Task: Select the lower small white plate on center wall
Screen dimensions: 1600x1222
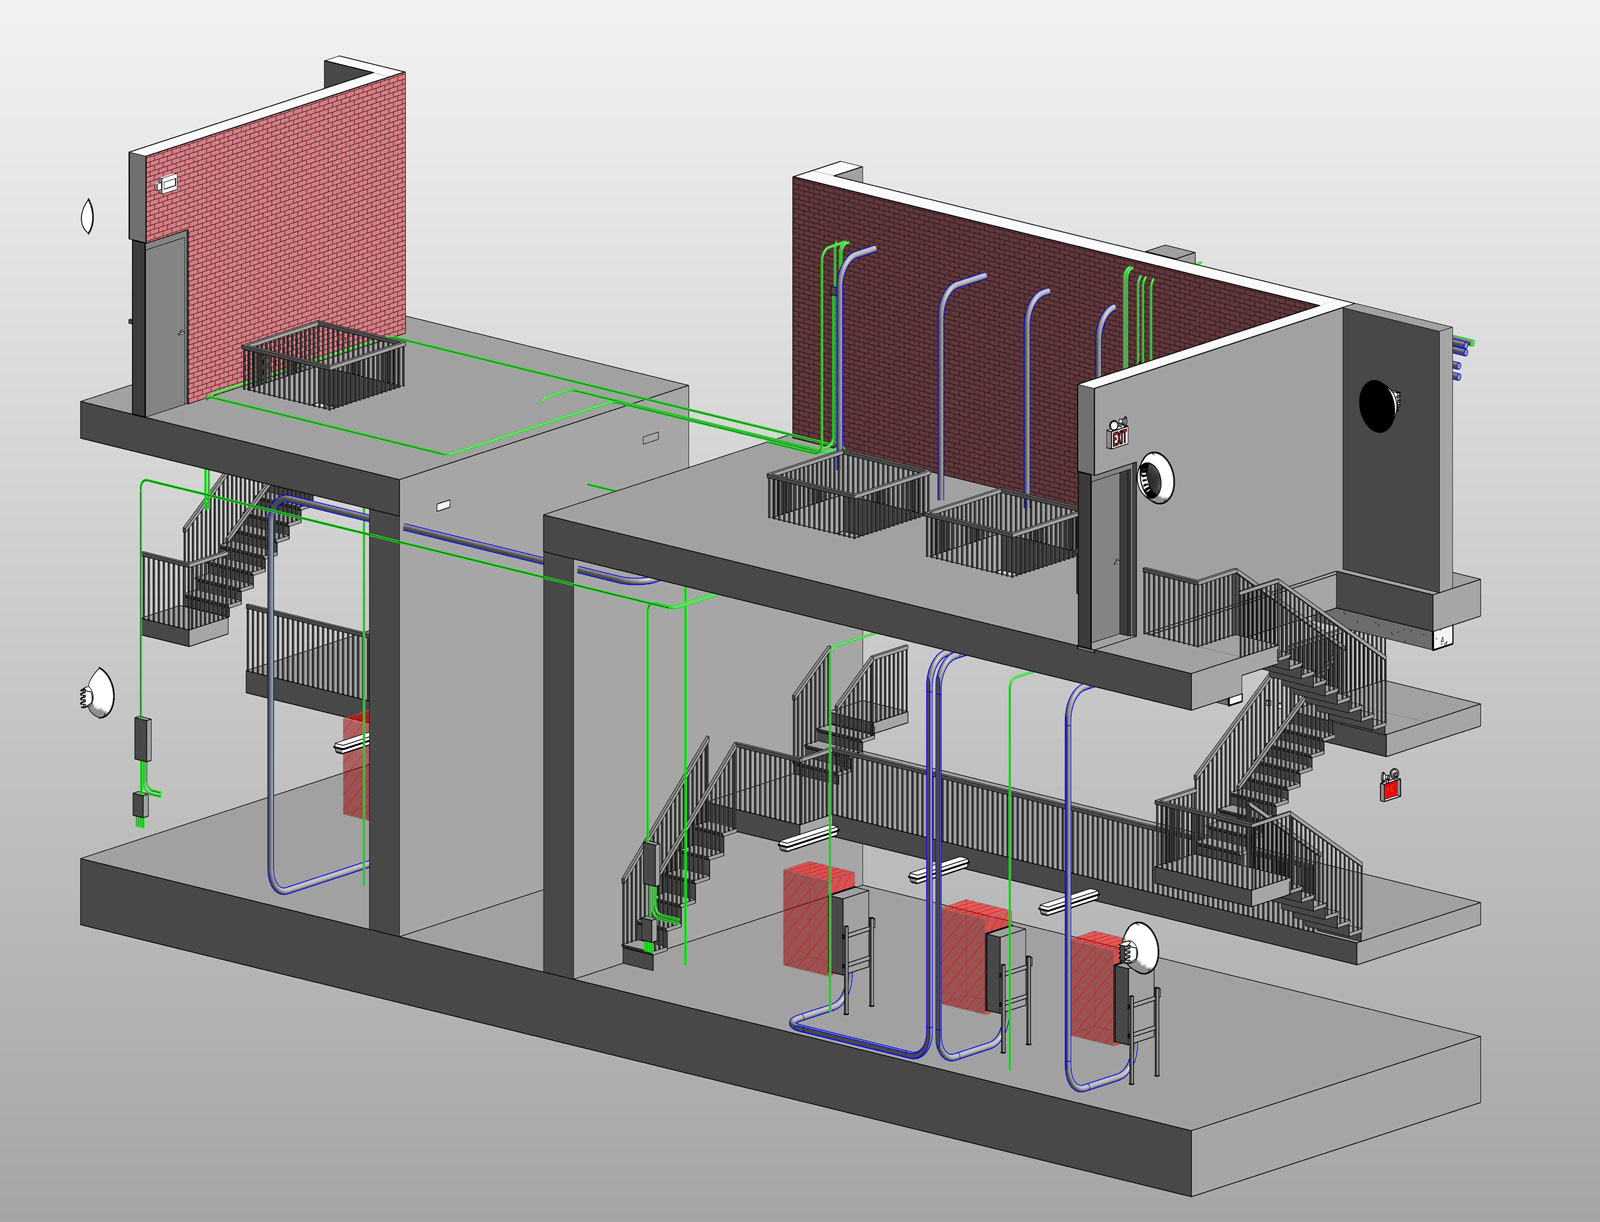Action: [443, 506]
